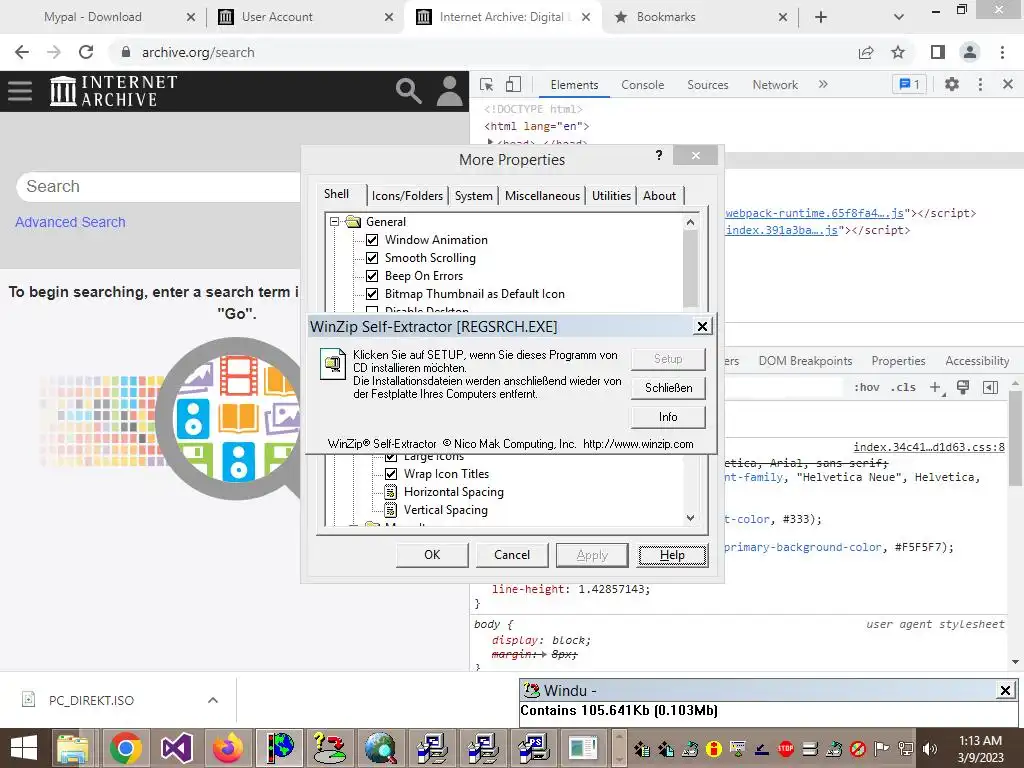Open Visual Studio from the taskbar
Screen dimensions: 1024x768
tap(176, 748)
